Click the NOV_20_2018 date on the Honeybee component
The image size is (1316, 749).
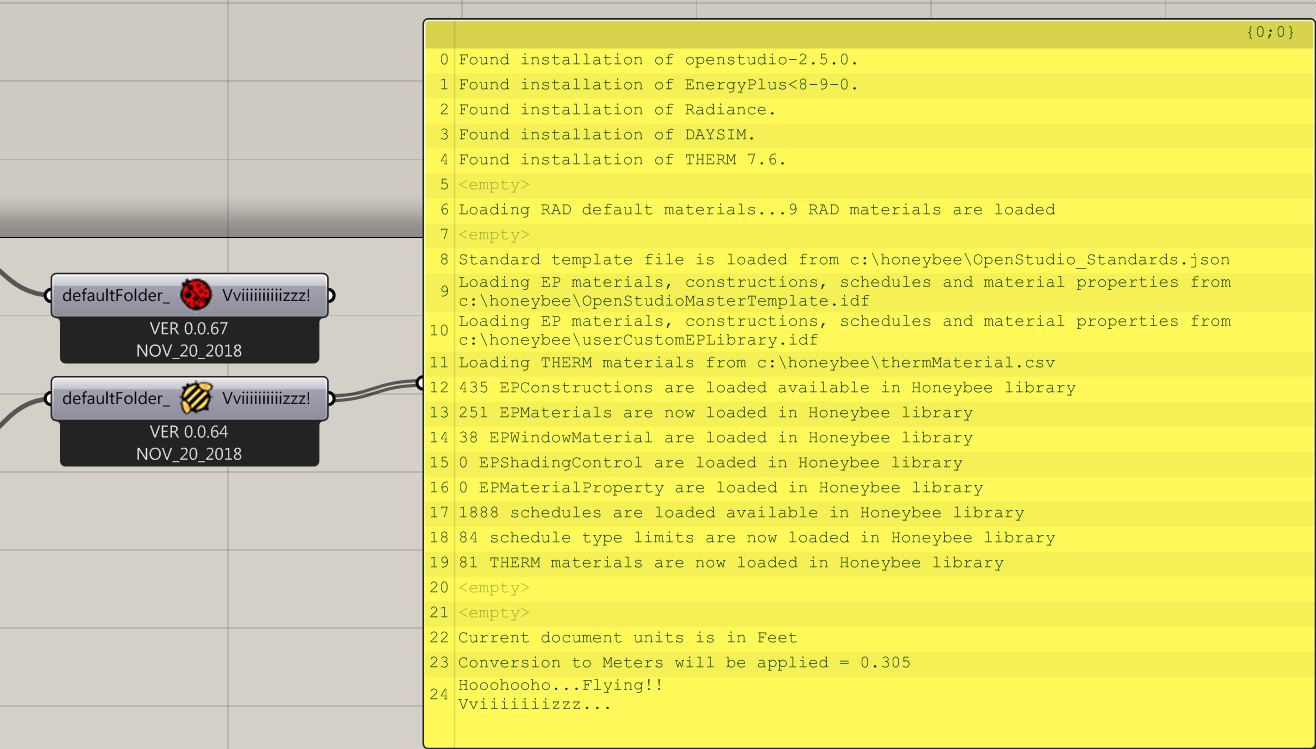pyautogui.click(x=188, y=453)
